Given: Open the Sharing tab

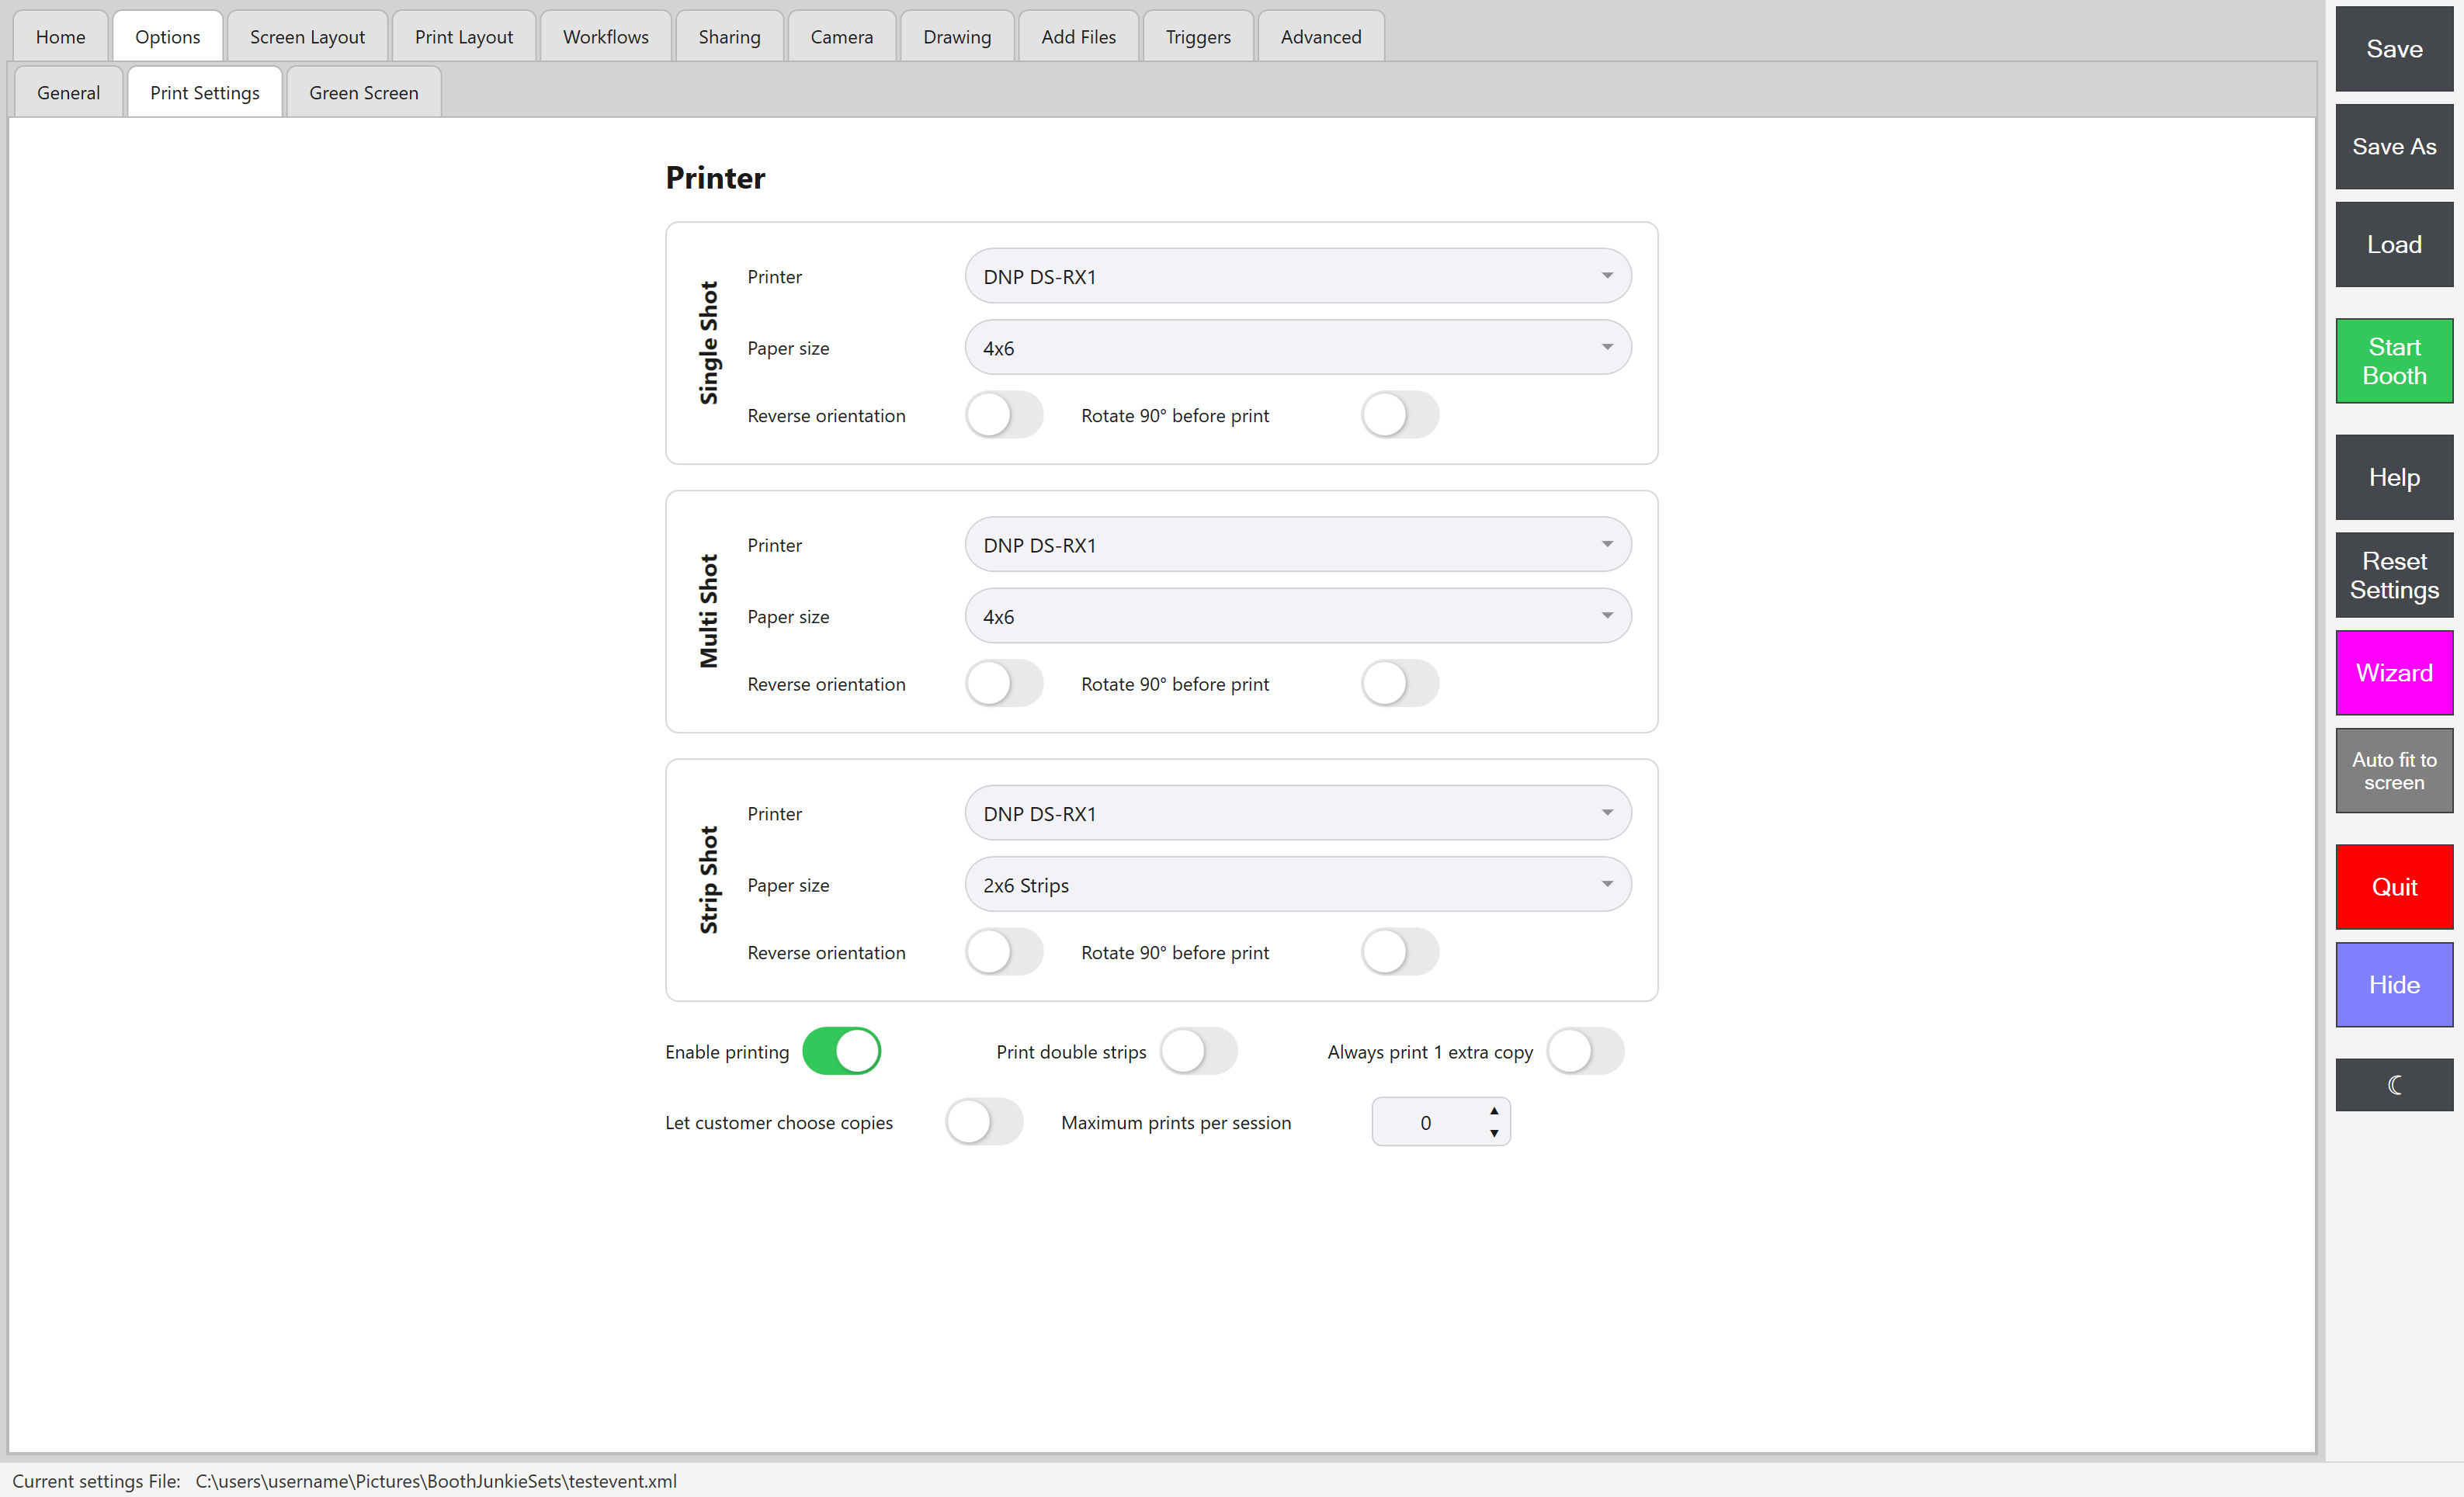Looking at the screenshot, I should (x=729, y=36).
